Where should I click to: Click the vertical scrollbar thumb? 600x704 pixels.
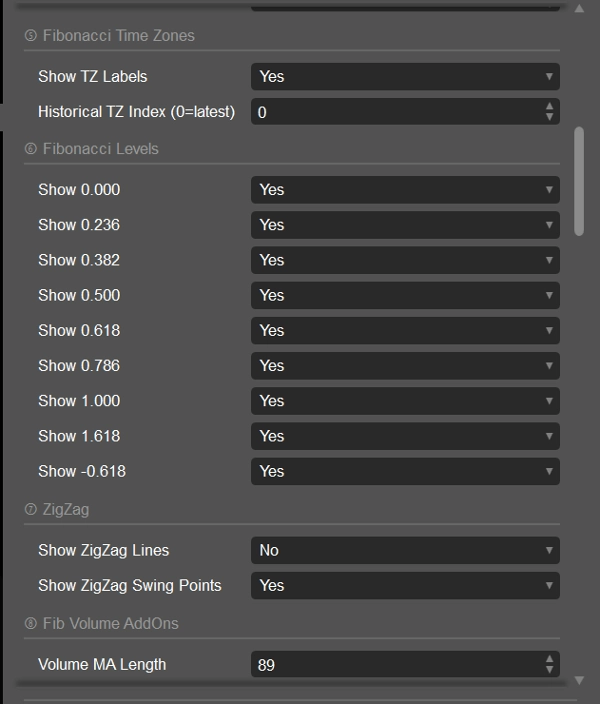click(579, 181)
